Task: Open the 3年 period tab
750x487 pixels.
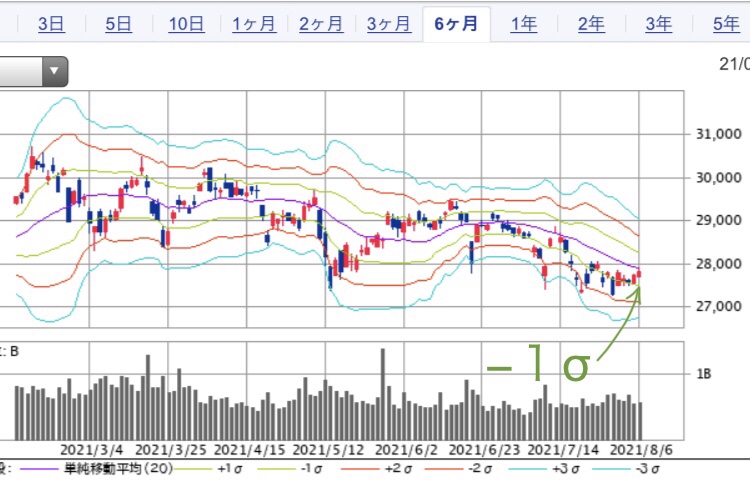Action: coord(658,25)
